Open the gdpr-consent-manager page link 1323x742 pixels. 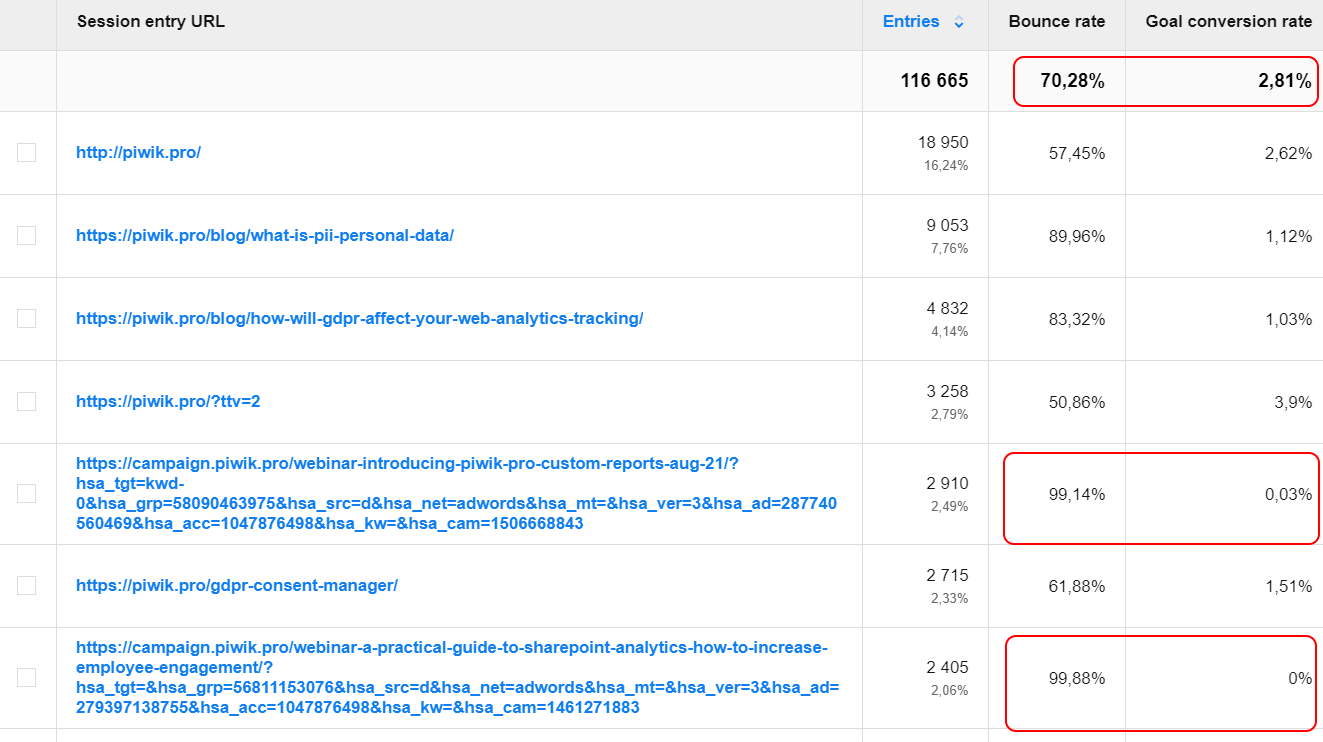(x=237, y=586)
